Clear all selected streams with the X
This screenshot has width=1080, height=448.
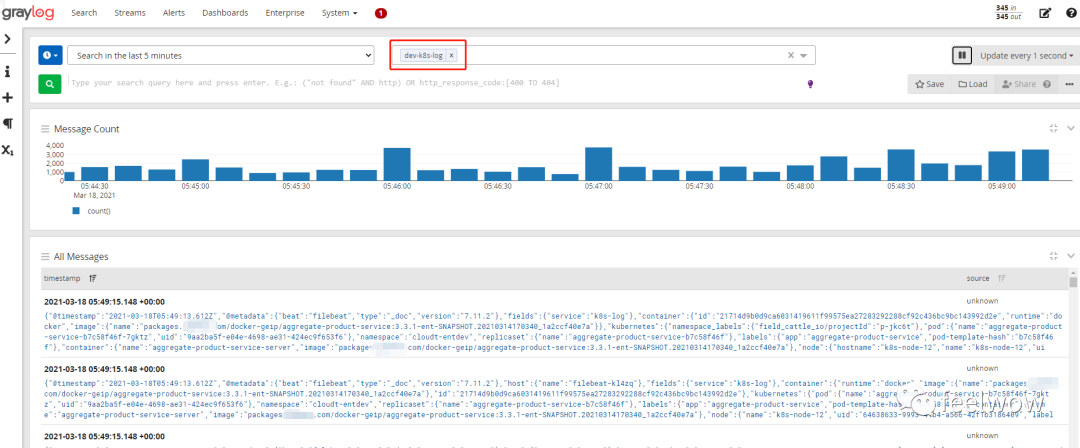coord(791,55)
